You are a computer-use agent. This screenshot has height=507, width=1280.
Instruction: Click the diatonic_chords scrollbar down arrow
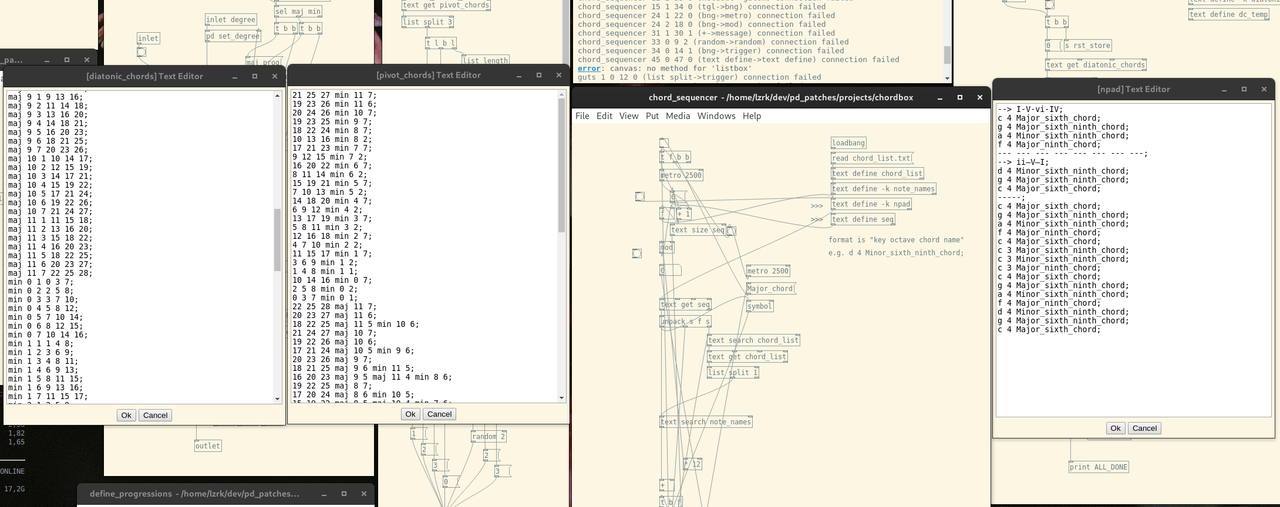coord(278,398)
